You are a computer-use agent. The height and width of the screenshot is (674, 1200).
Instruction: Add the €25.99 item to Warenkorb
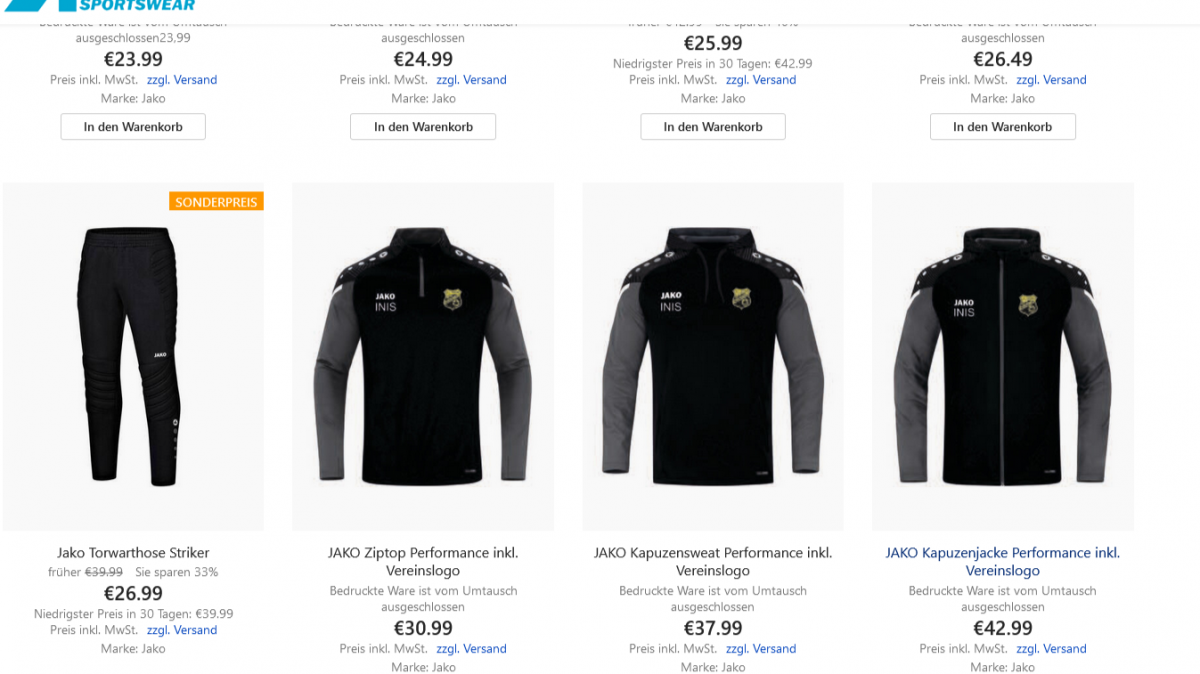point(713,127)
